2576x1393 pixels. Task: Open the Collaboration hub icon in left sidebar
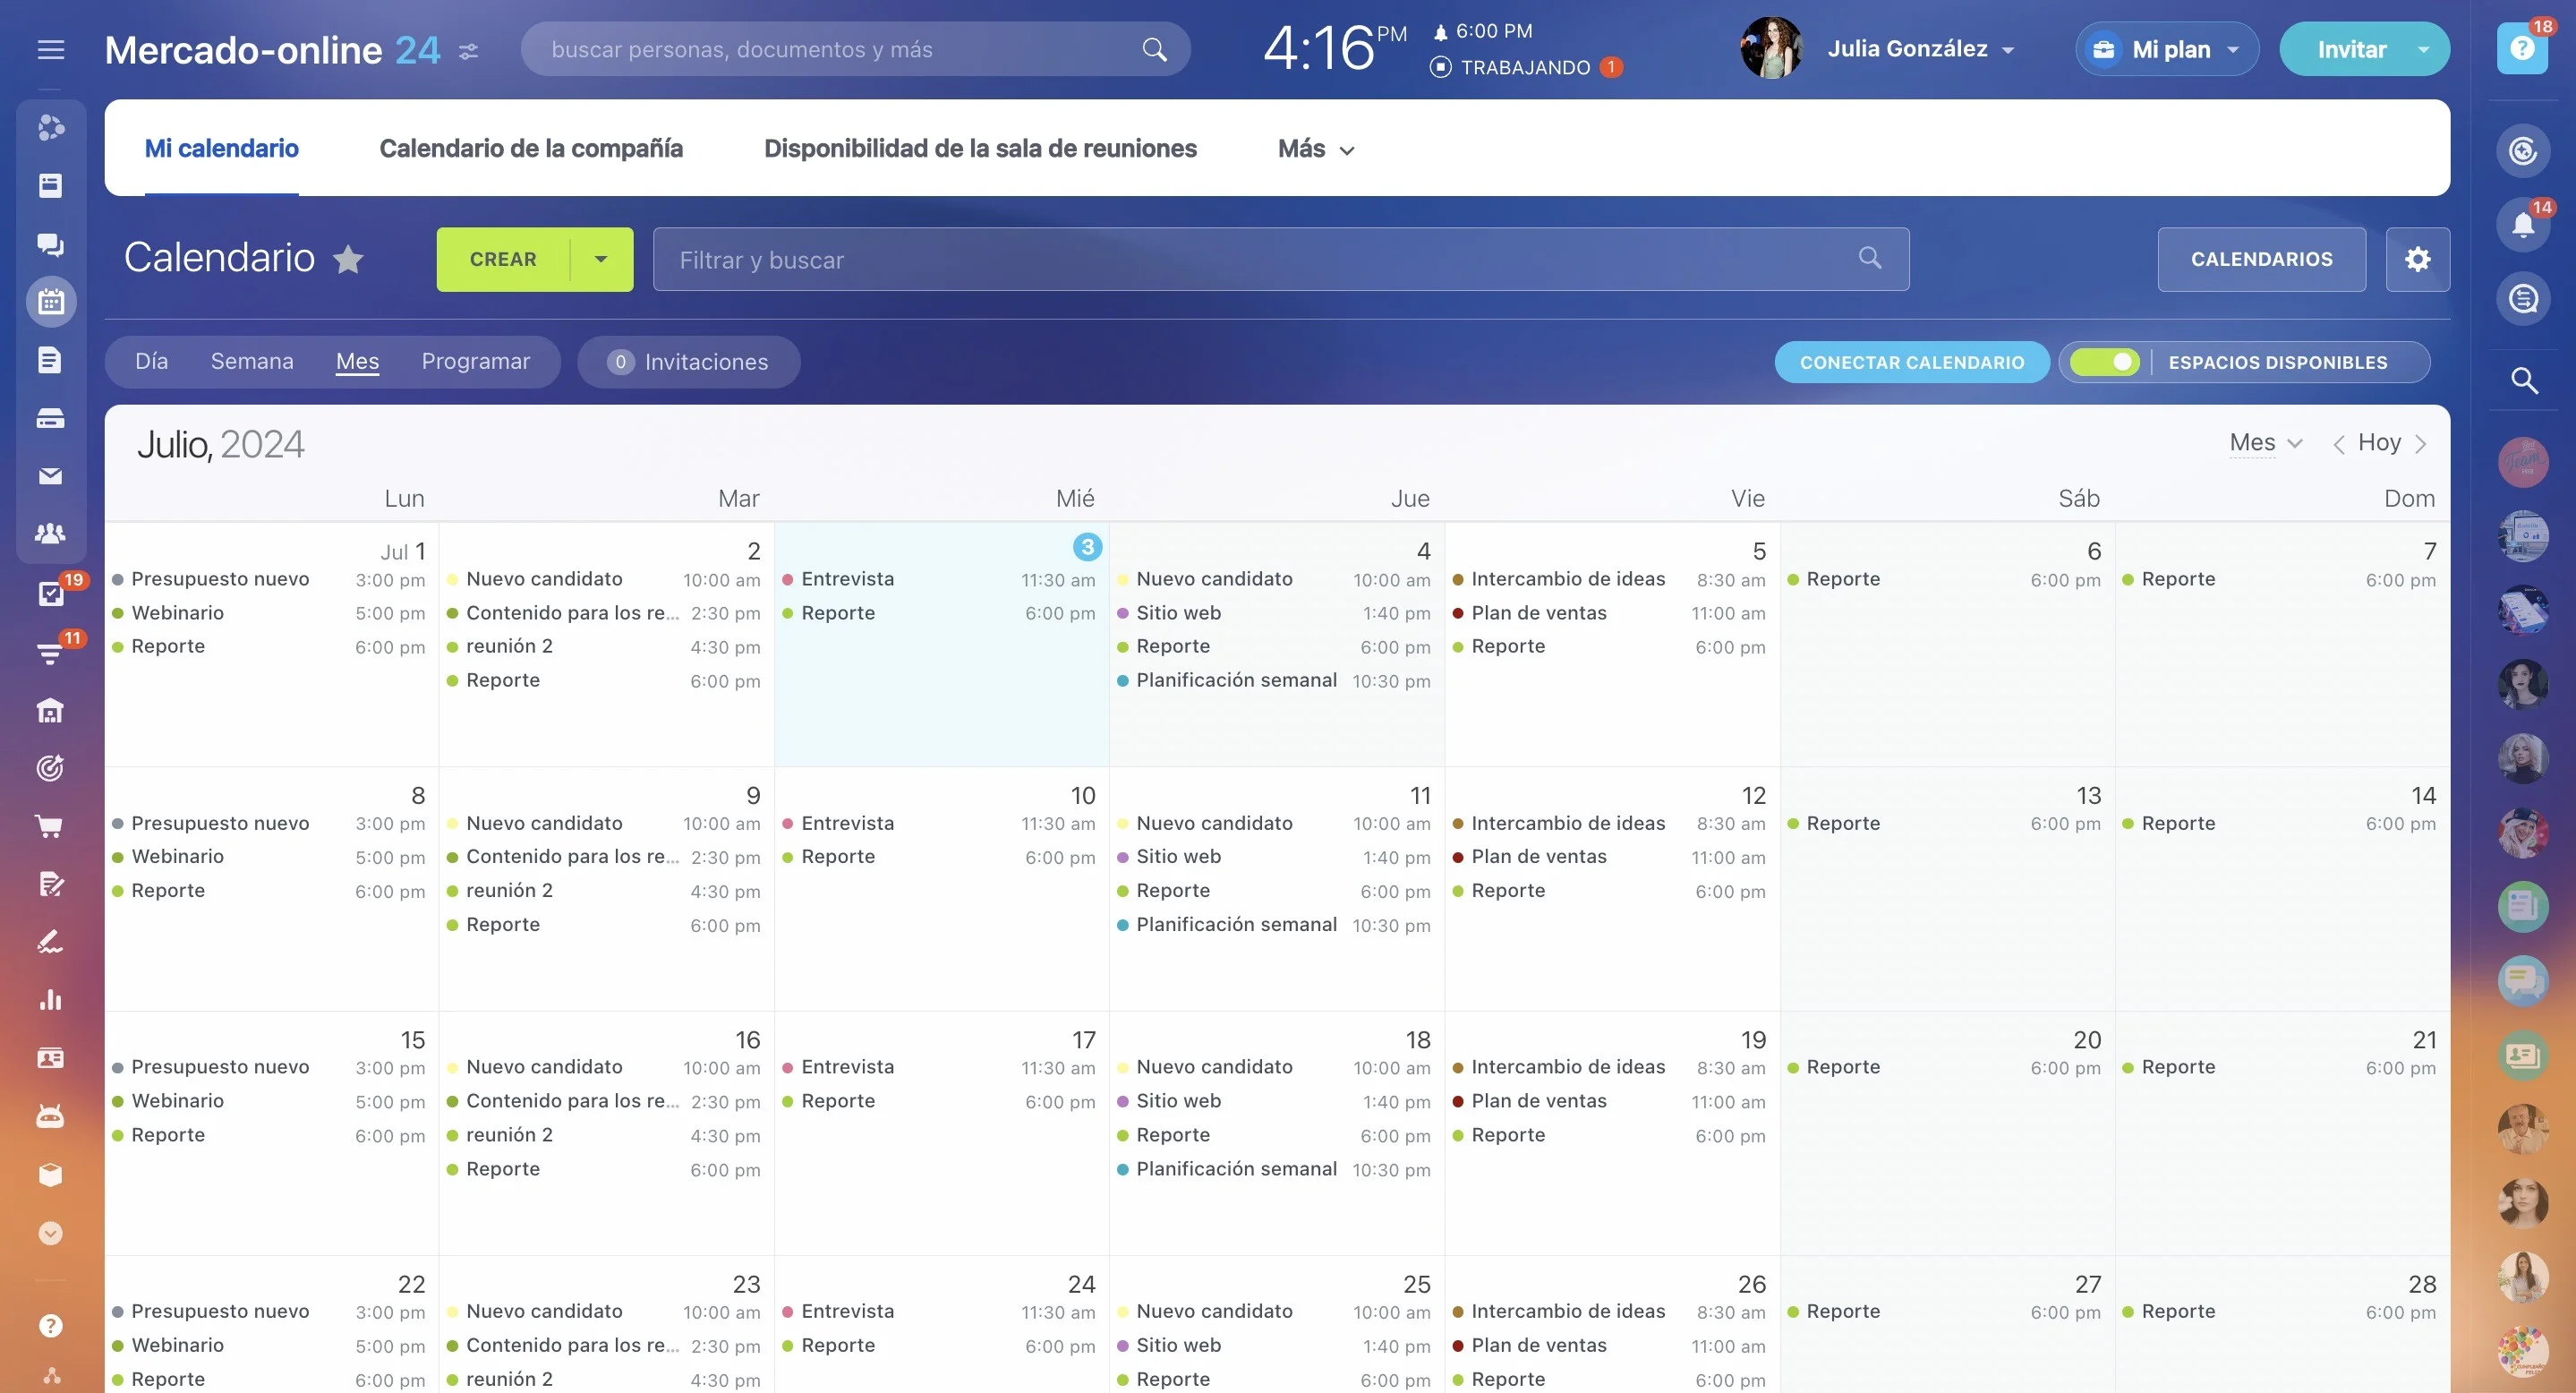point(51,128)
